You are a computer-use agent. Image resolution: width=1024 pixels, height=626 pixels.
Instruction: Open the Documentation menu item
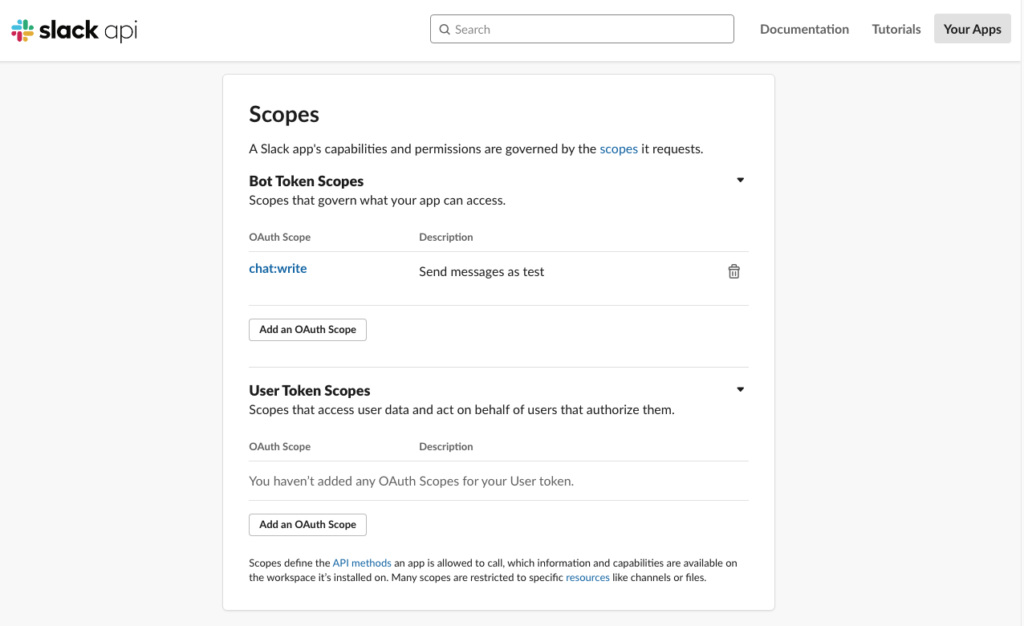pos(804,29)
